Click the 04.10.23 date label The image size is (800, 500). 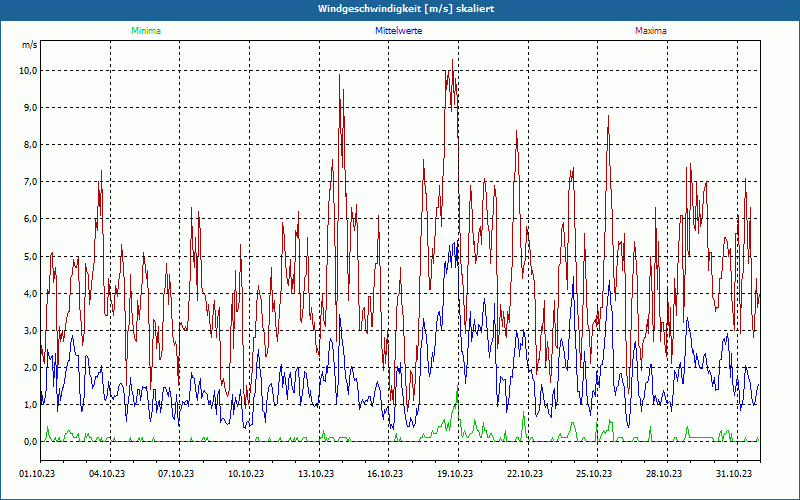coord(107,474)
